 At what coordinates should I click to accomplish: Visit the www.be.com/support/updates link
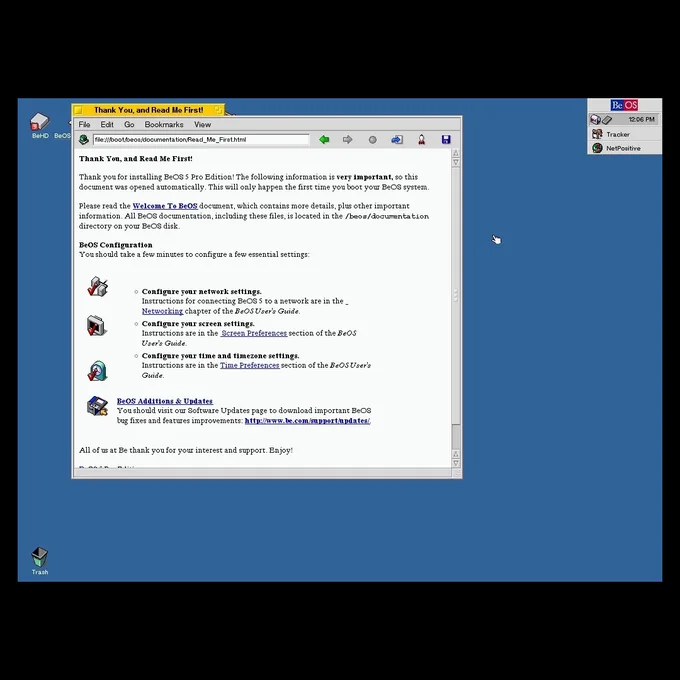(x=307, y=421)
